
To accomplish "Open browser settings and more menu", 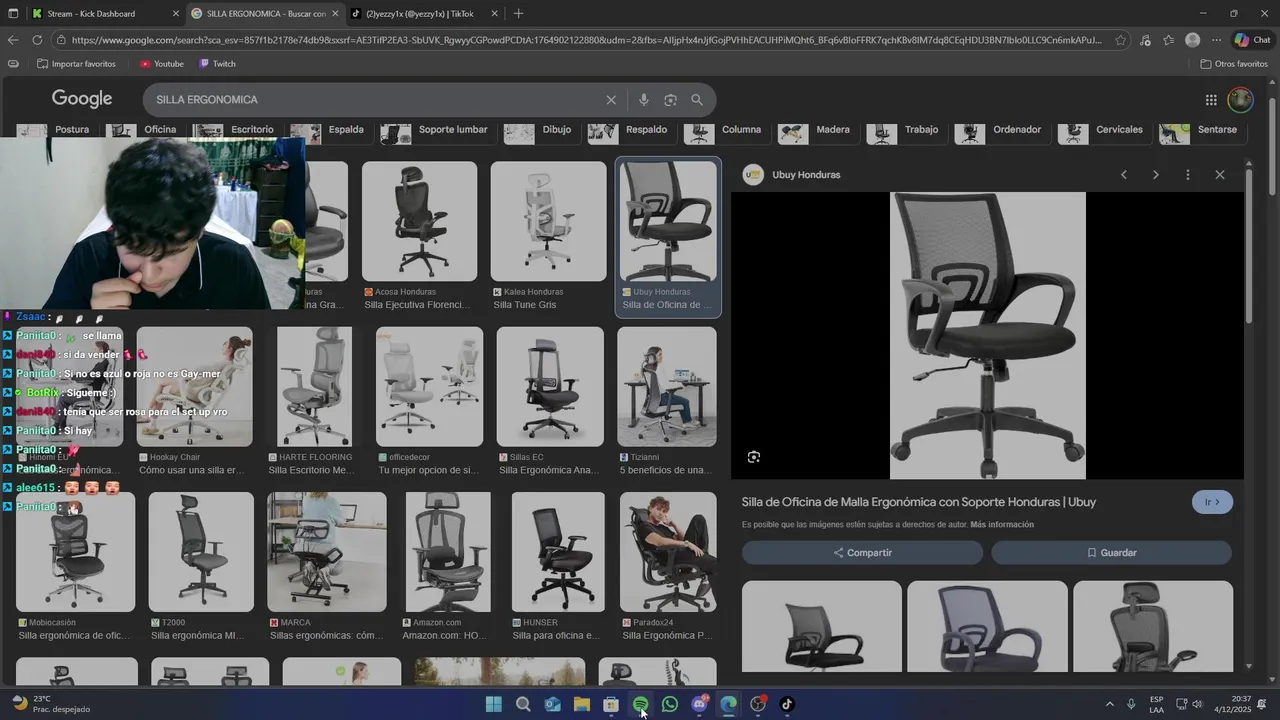I will [1216, 40].
